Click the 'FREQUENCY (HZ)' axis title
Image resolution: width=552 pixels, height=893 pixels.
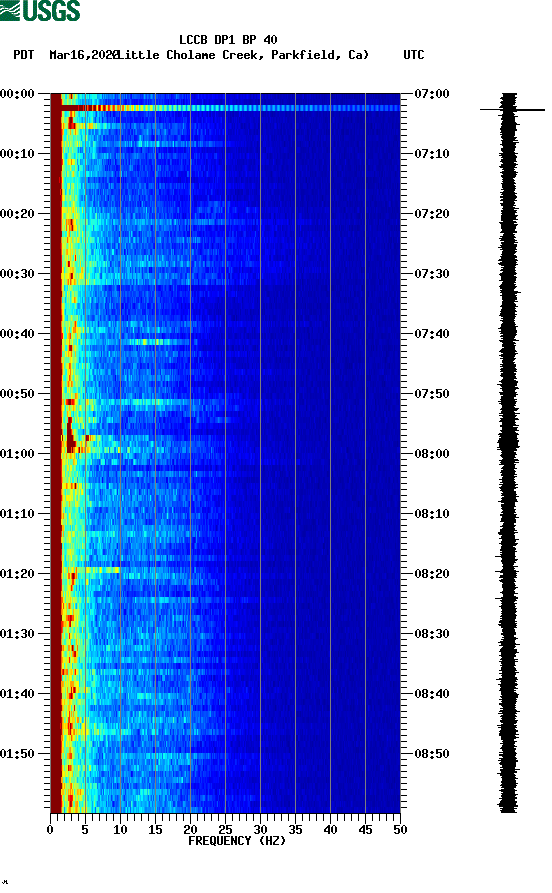(236, 841)
